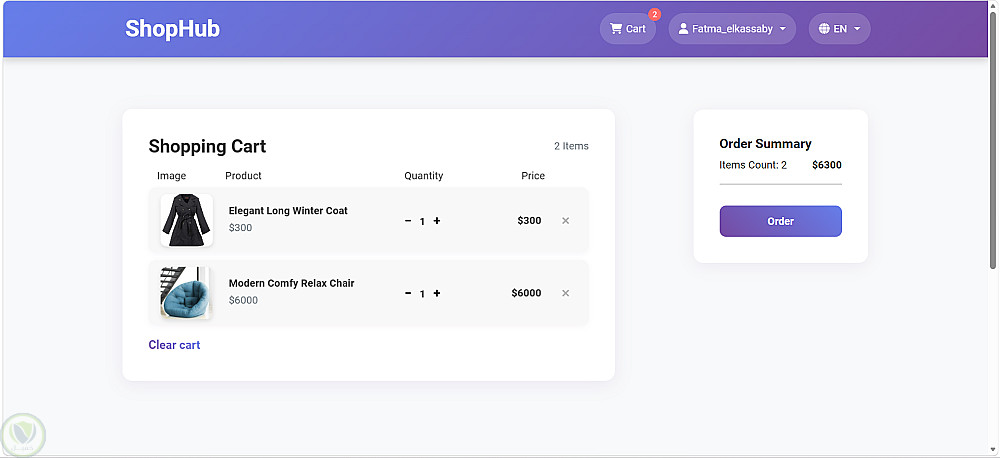Viewport: 1000px width, 458px height.
Task: Decrease quantity of Modern Comfy Relax Chair
Action: [408, 293]
